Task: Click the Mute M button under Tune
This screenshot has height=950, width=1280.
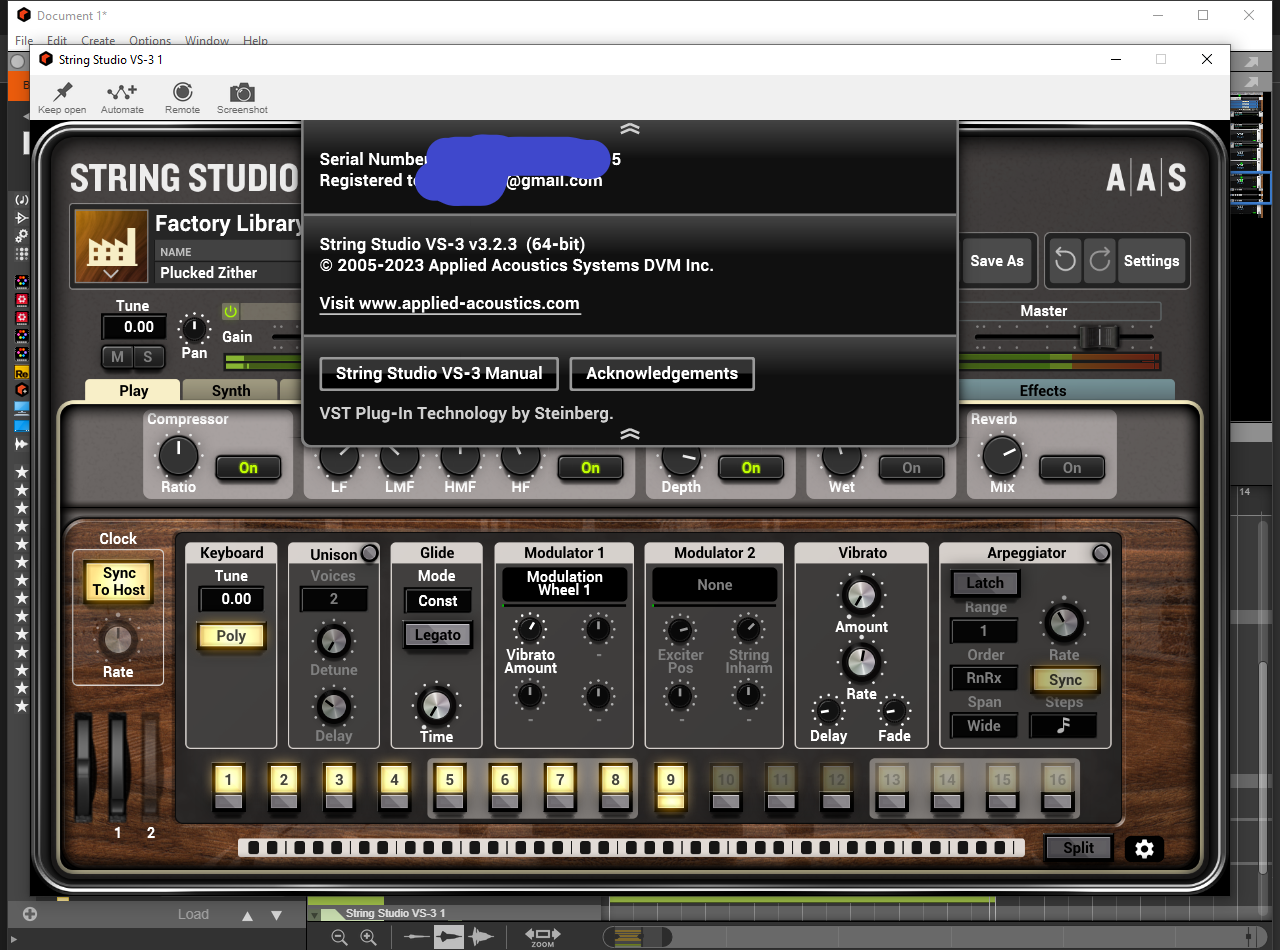Action: tap(118, 357)
